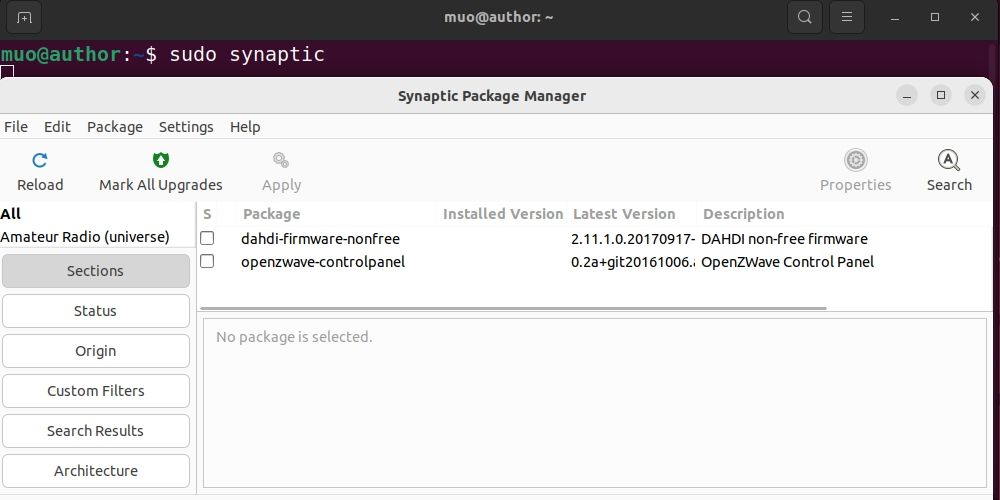Click the terminal new tab icon
The height and width of the screenshot is (500, 1000).
click(x=25, y=17)
